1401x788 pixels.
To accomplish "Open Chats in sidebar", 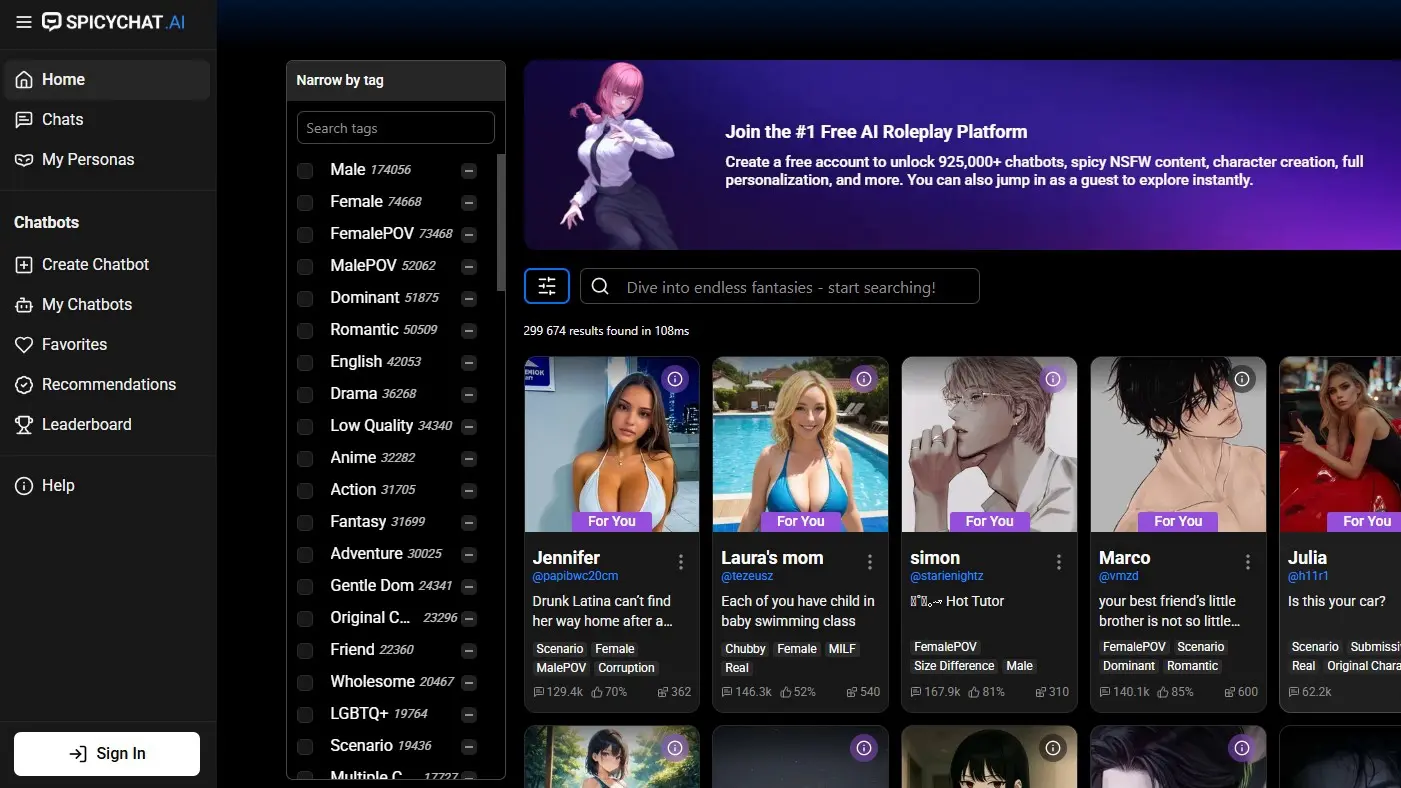I will coord(107,120).
